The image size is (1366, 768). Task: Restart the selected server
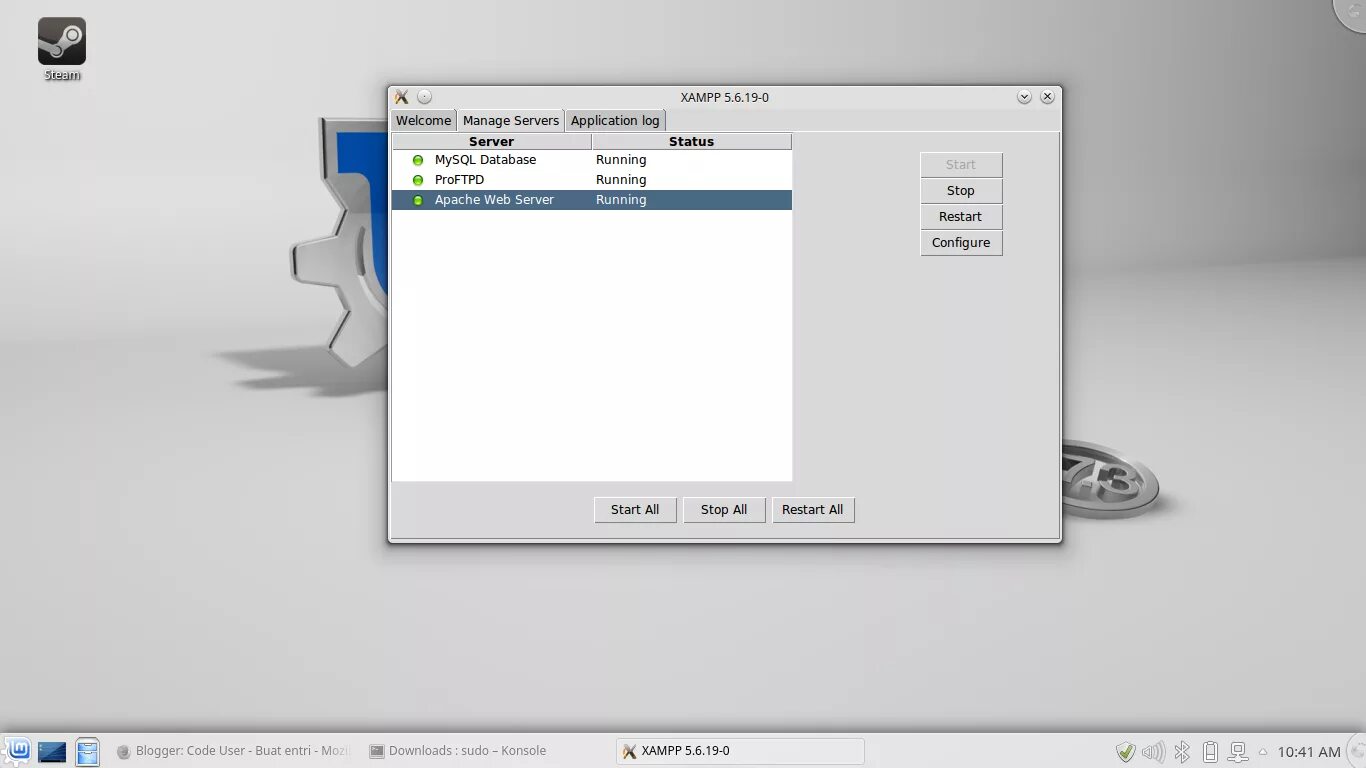pyautogui.click(x=961, y=217)
